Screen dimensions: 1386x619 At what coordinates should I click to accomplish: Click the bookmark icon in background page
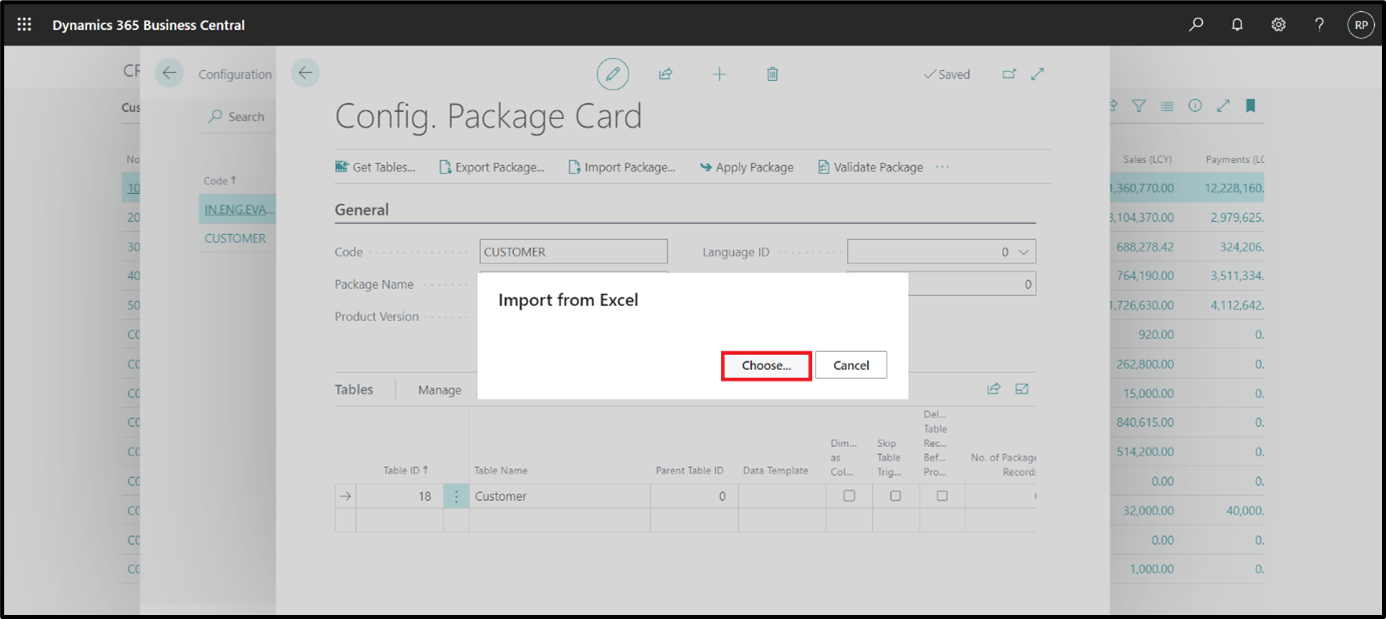click(x=1251, y=105)
